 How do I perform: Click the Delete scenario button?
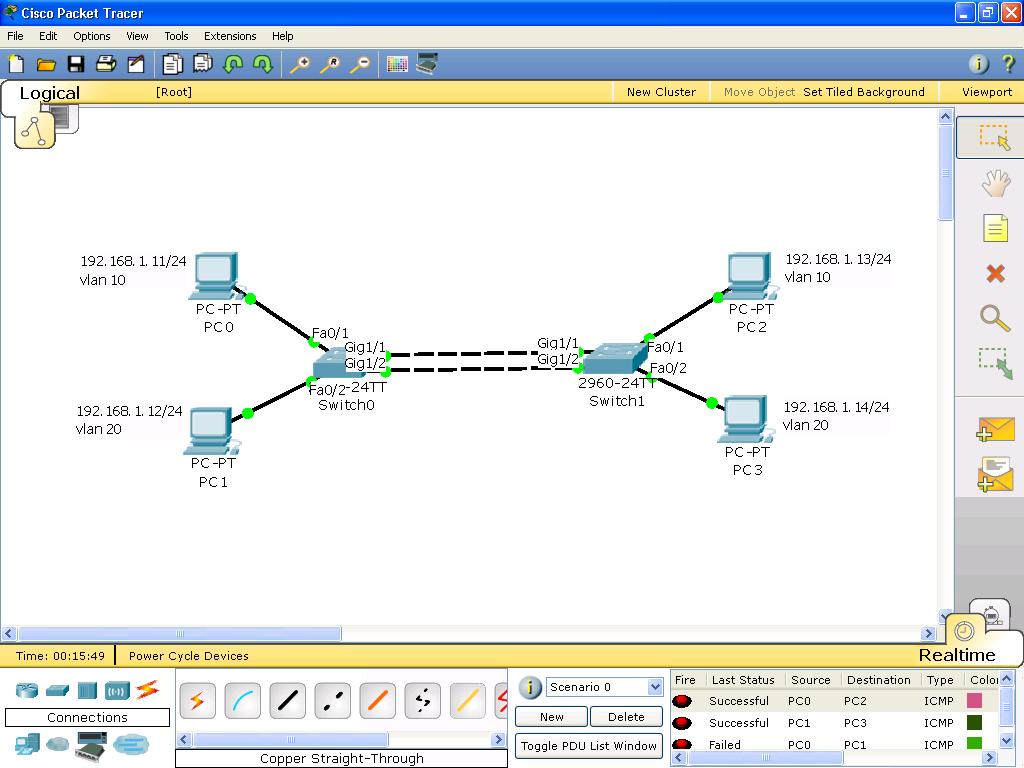(x=626, y=716)
